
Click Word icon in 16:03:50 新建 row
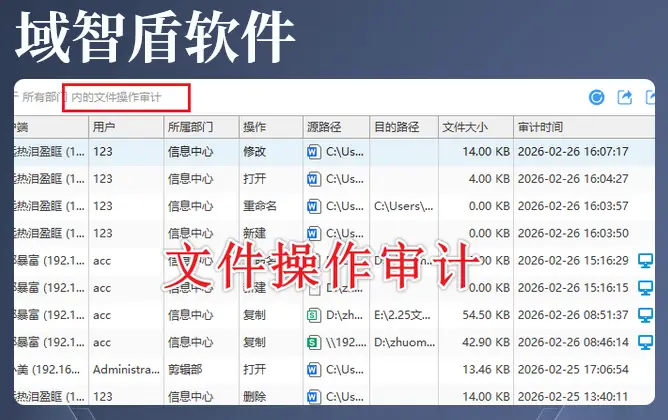coord(314,233)
